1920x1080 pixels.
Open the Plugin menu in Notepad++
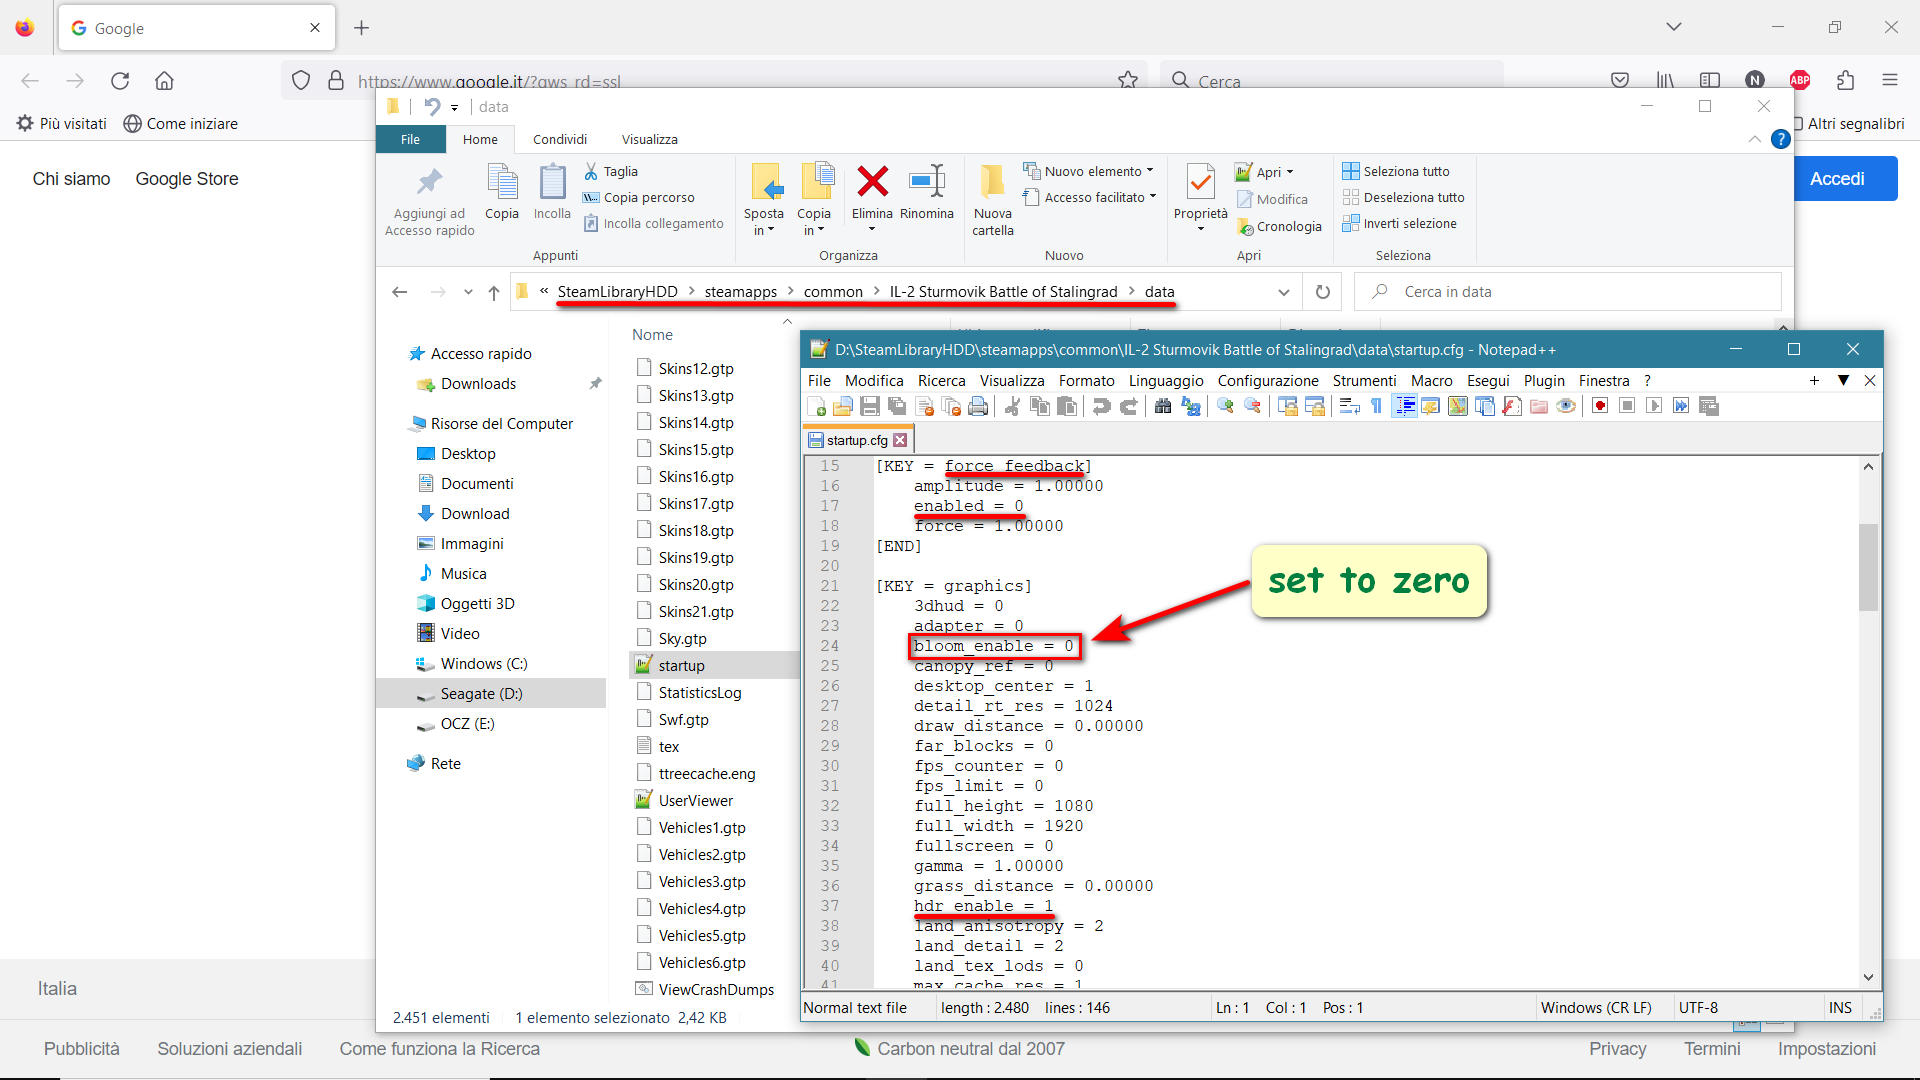(1543, 380)
